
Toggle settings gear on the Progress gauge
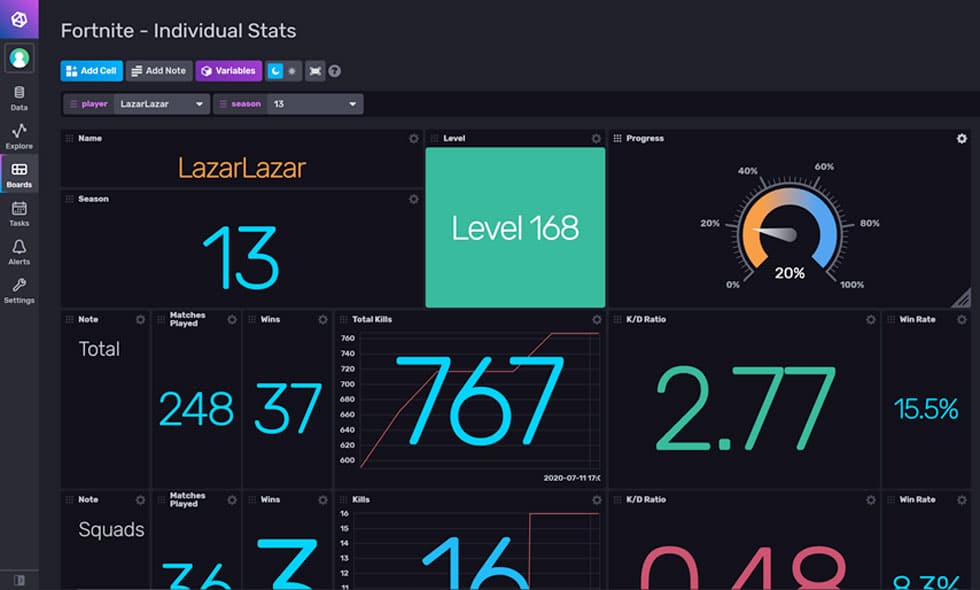tap(960, 139)
